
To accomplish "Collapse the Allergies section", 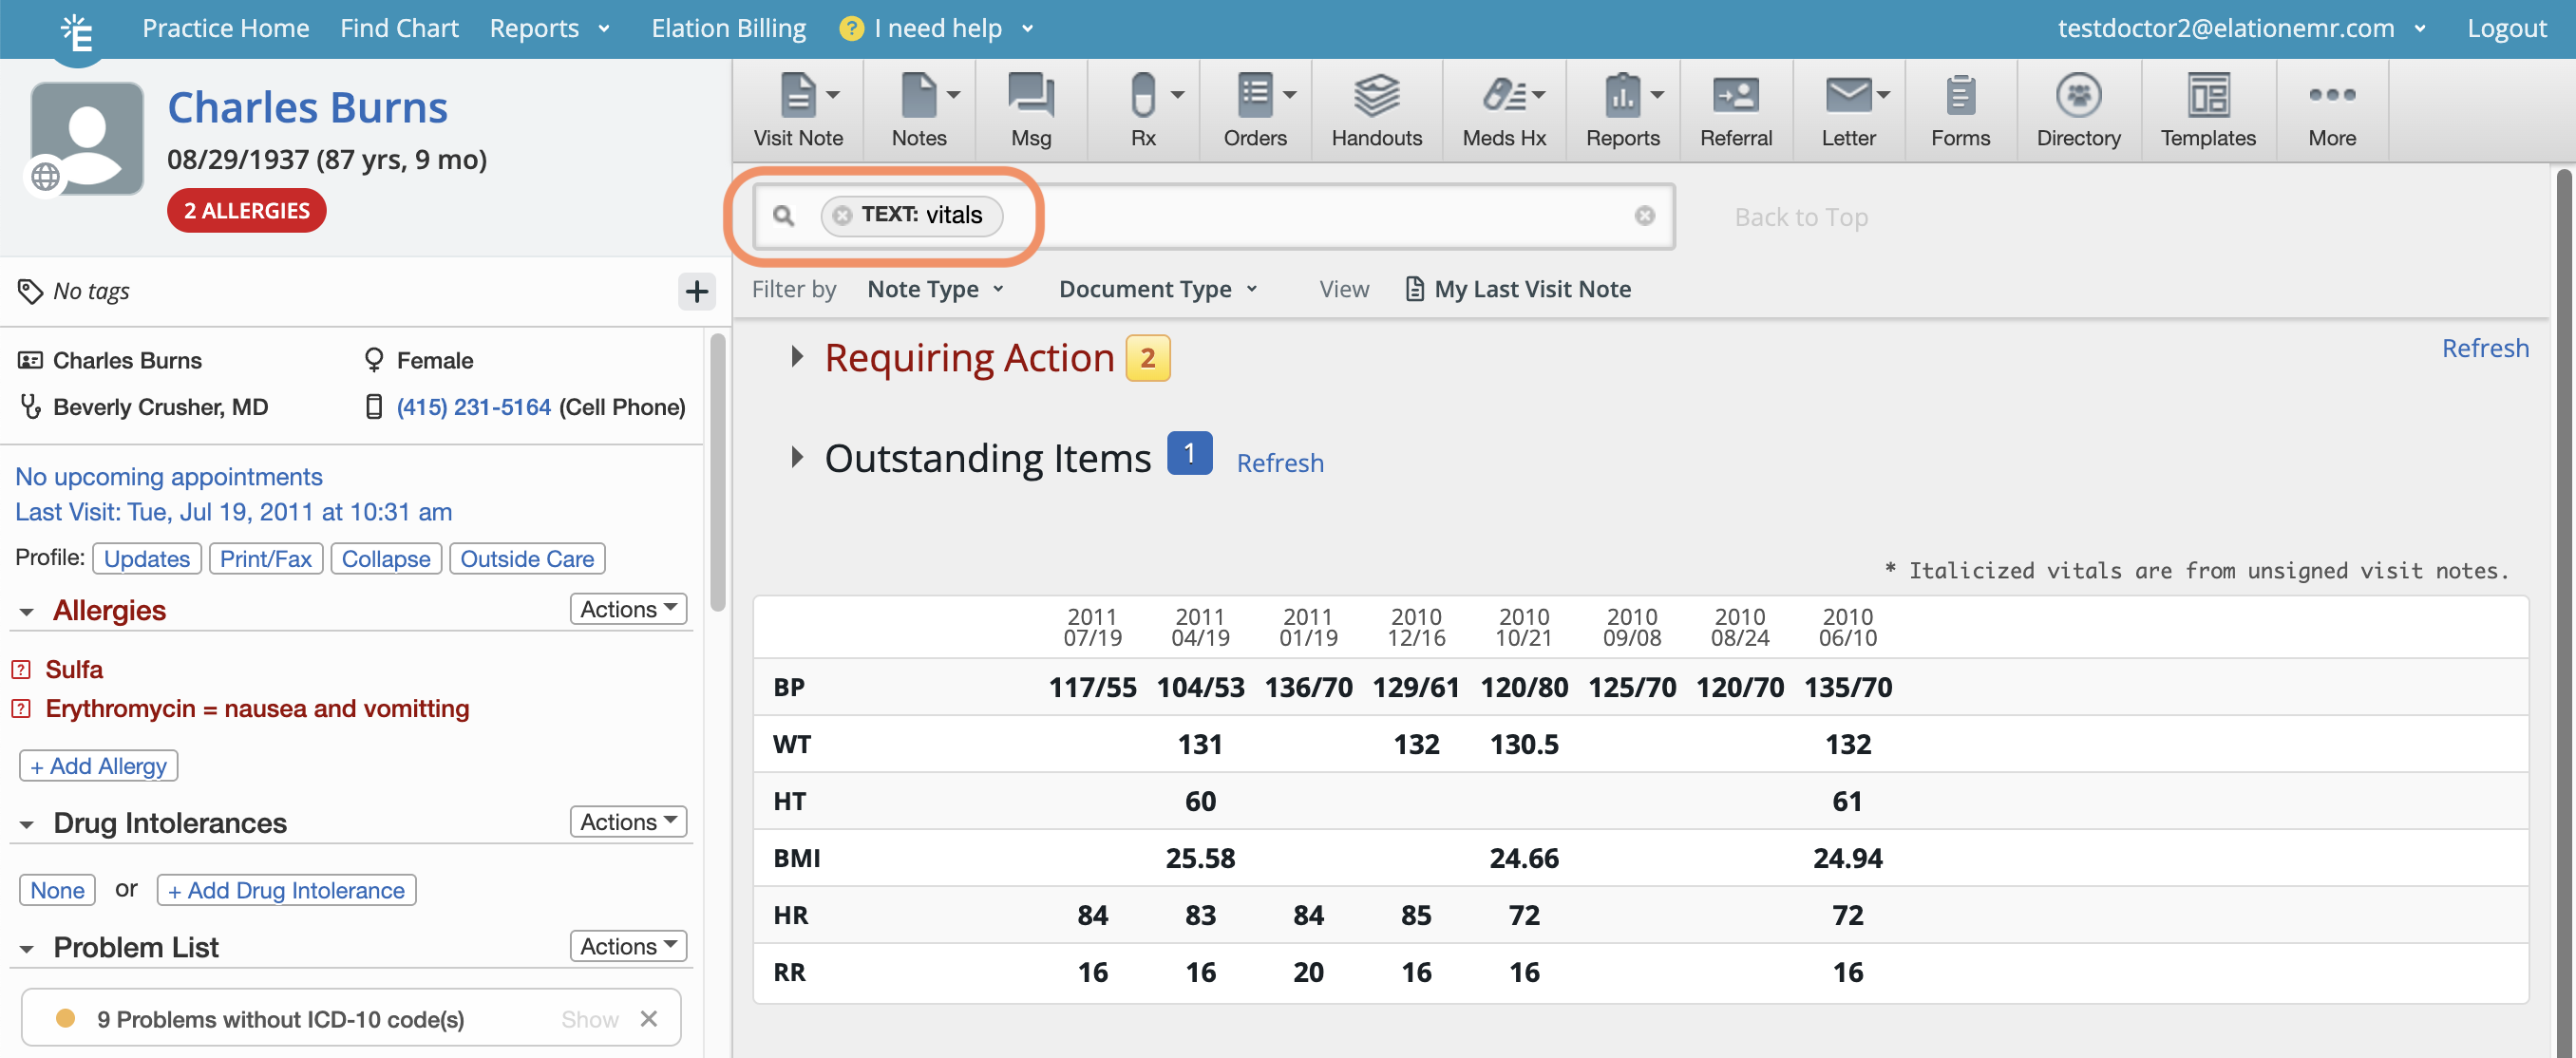I will (27, 612).
